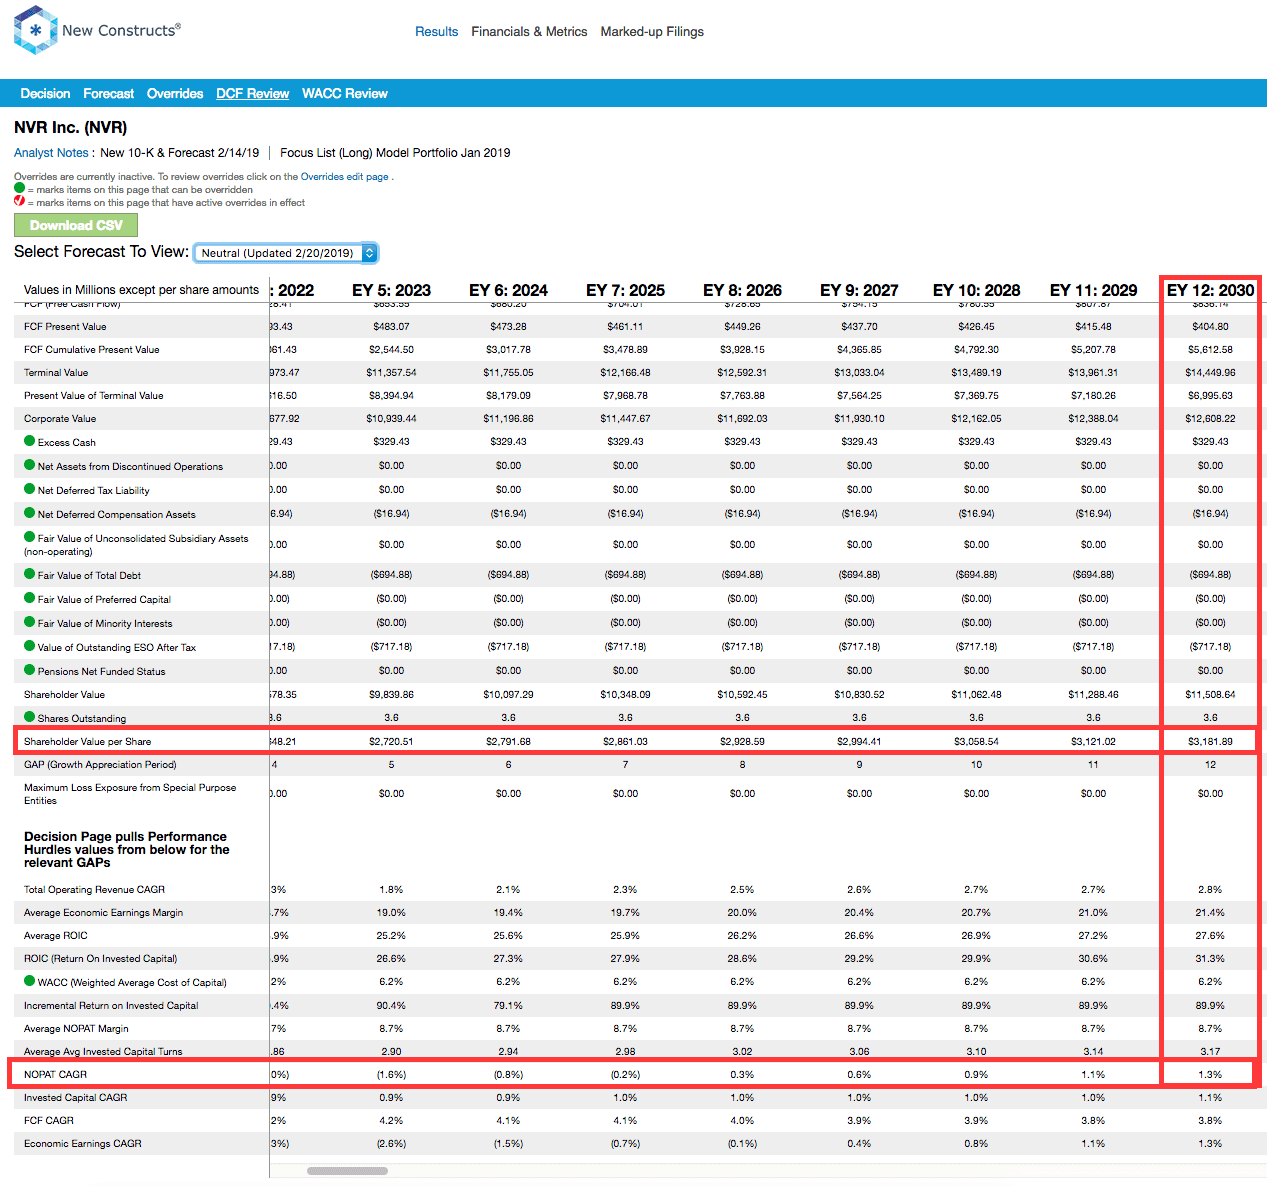Click the FCF CAGR row label
The width and height of the screenshot is (1267, 1186).
click(49, 1120)
